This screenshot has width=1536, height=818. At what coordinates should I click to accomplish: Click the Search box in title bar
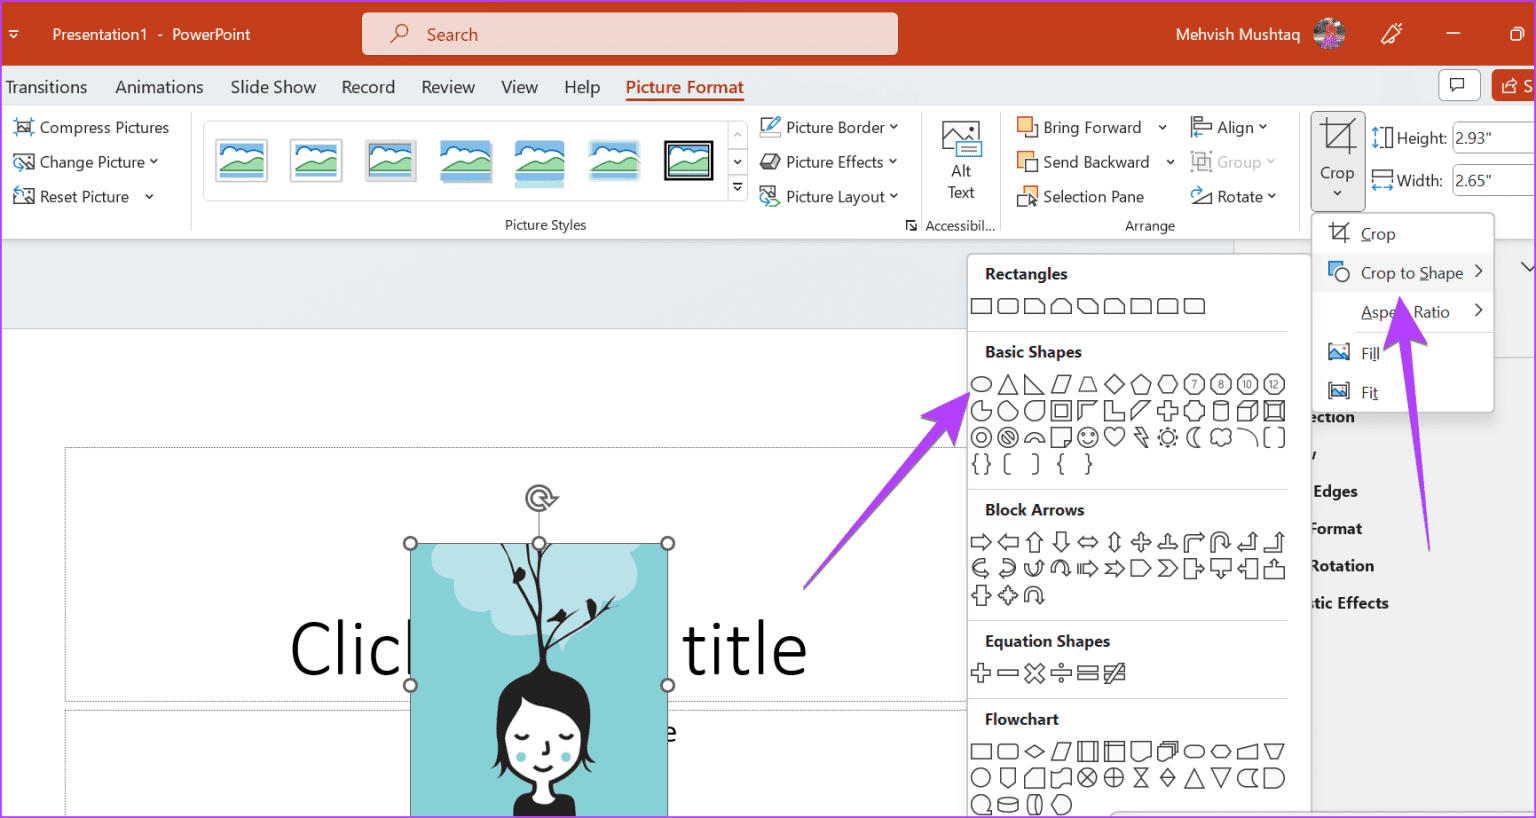point(630,34)
